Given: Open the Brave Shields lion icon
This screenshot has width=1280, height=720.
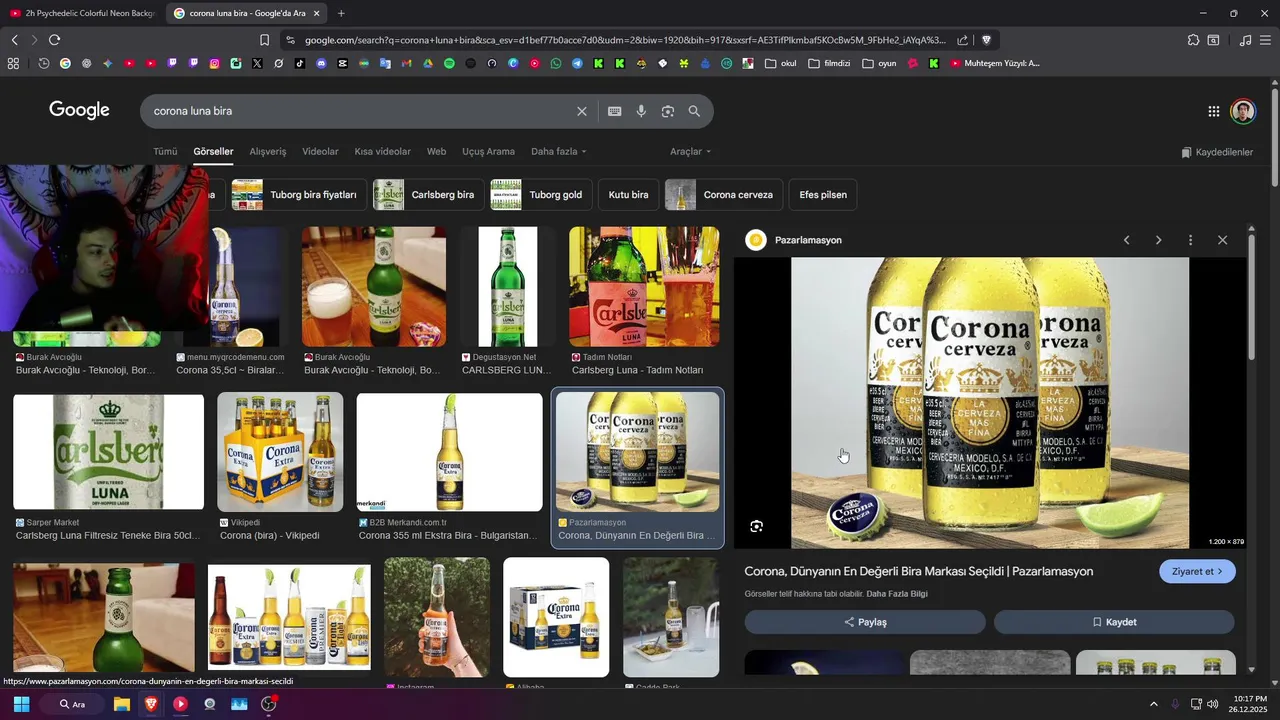Looking at the screenshot, I should point(986,40).
